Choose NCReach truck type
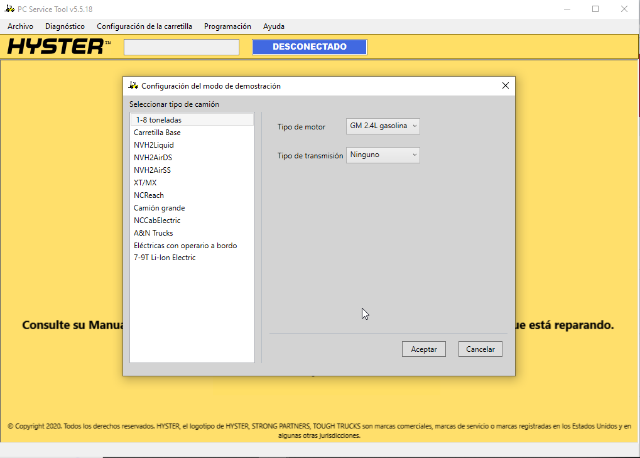Screen dimensions: 640x458 (x=148, y=195)
